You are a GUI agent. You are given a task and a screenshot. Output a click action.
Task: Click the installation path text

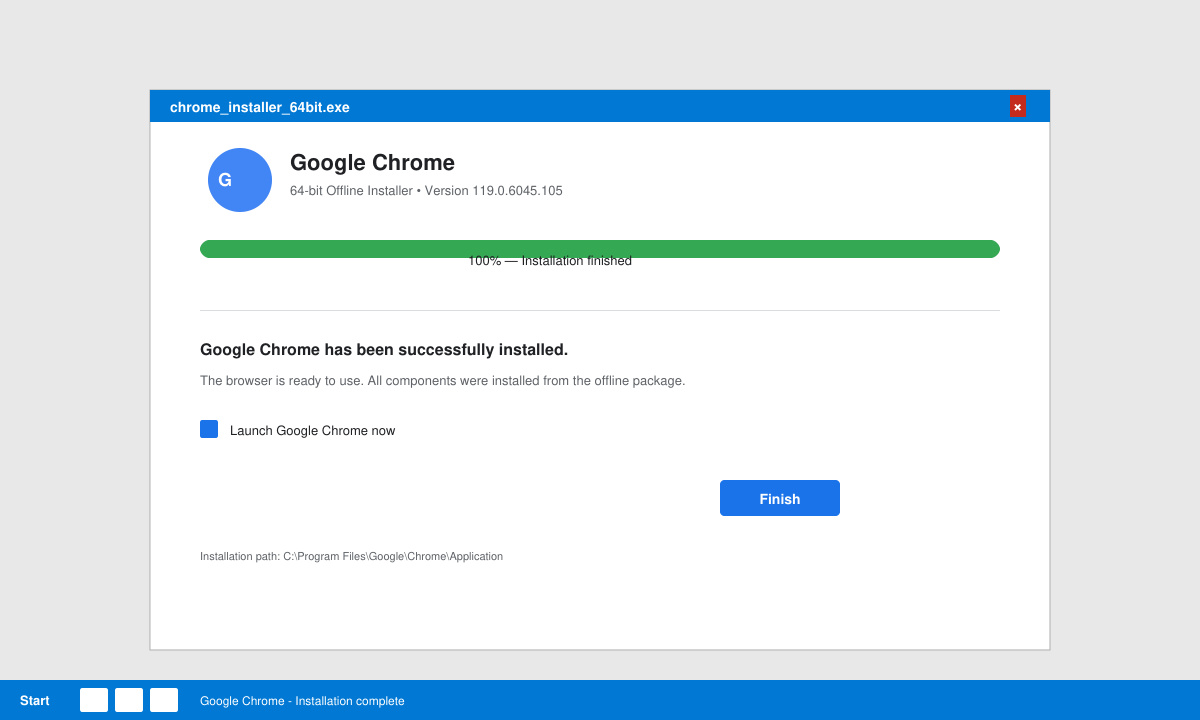(x=351, y=556)
